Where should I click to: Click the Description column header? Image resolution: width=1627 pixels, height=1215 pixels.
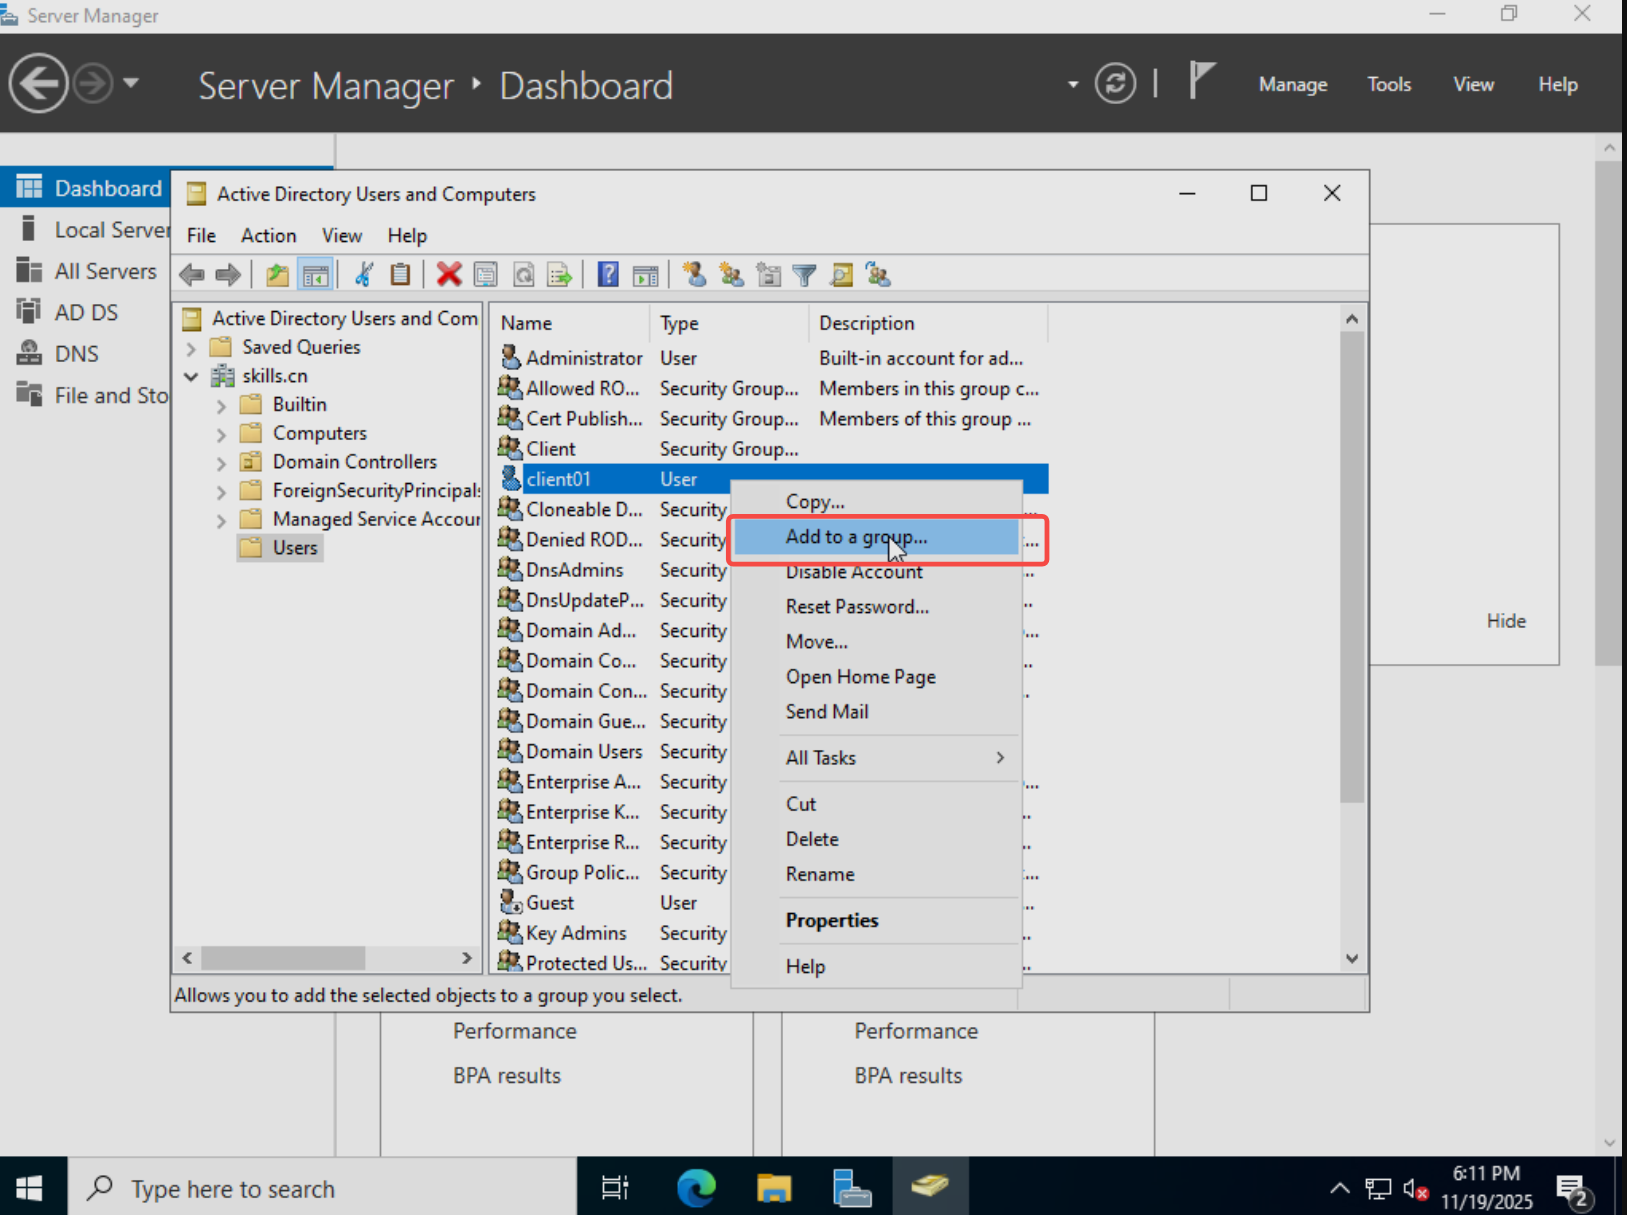pyautogui.click(x=927, y=323)
